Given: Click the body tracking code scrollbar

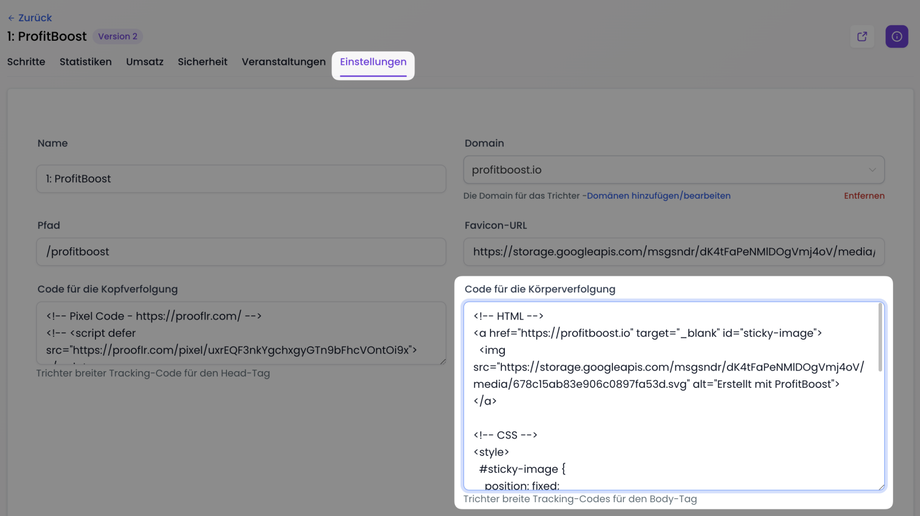Looking at the screenshot, I should 880,340.
